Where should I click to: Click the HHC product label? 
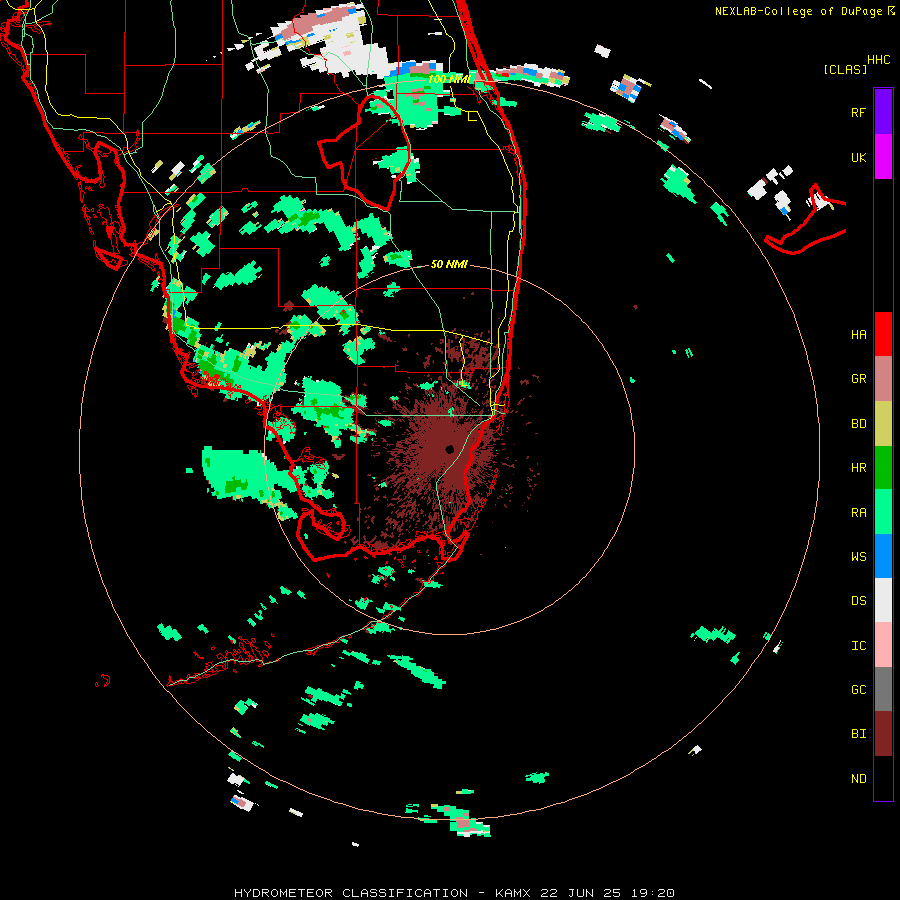tap(878, 60)
